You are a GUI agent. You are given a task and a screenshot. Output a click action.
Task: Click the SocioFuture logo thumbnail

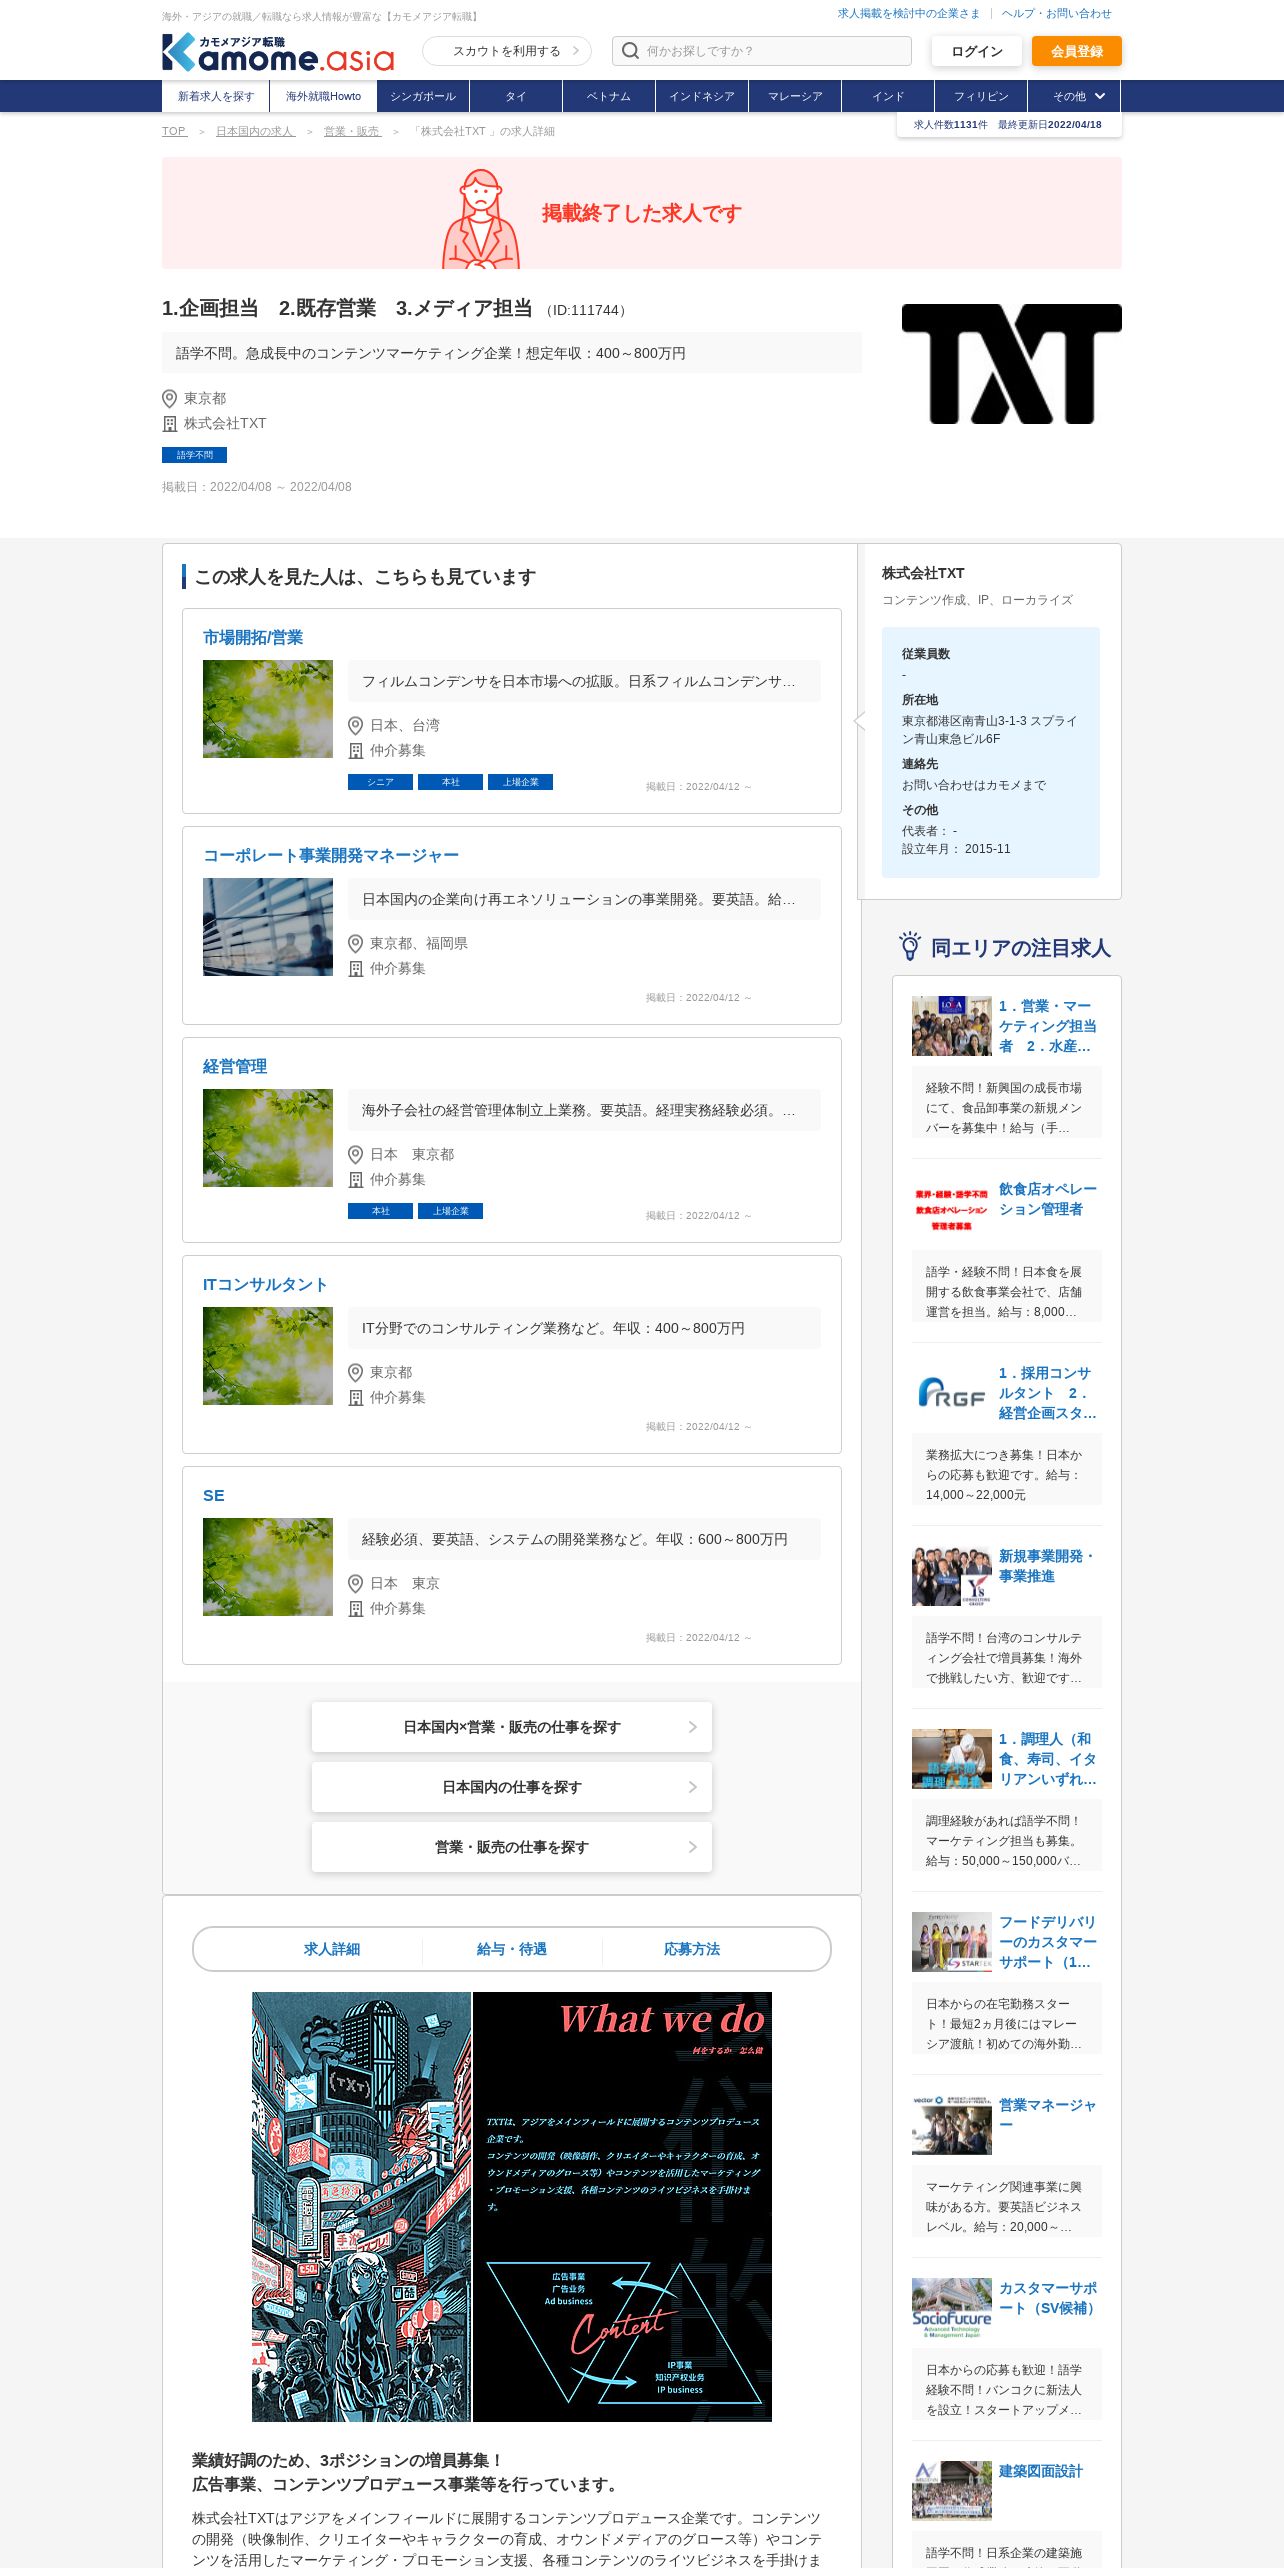[952, 2307]
